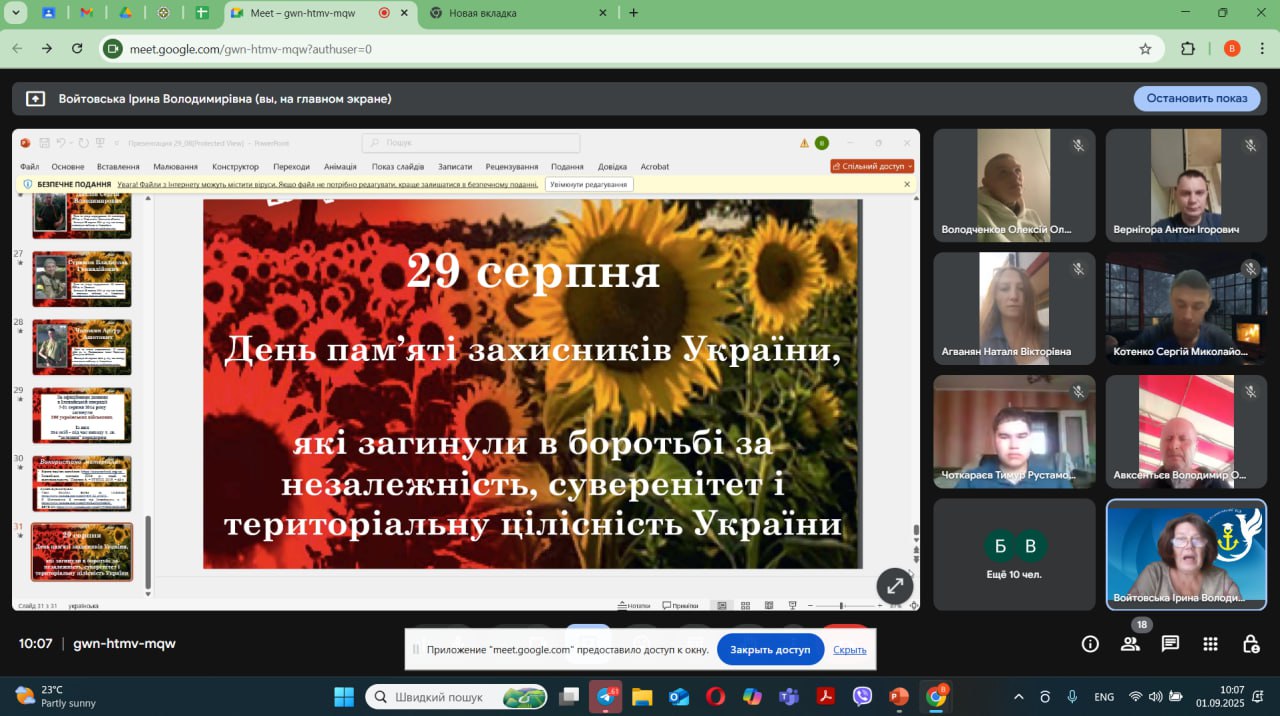Open host controls lock icon
Screen dimensions: 1280x716
coord(1250,644)
